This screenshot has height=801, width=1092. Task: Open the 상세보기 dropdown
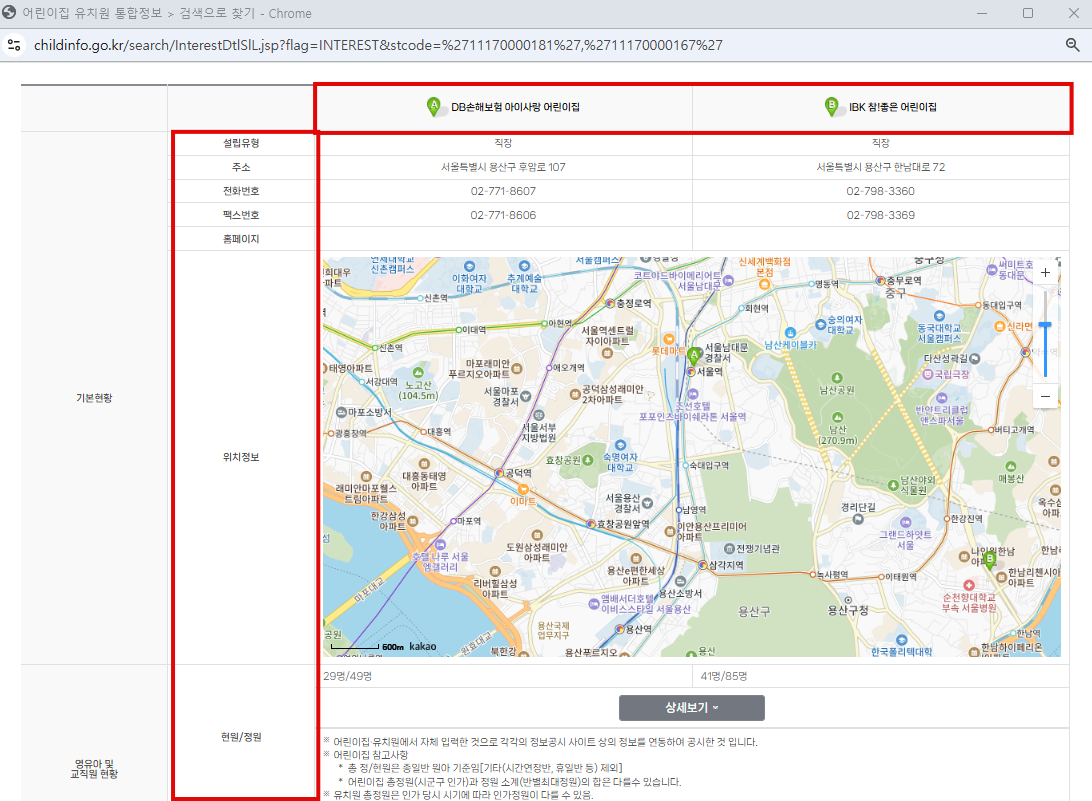[691, 707]
